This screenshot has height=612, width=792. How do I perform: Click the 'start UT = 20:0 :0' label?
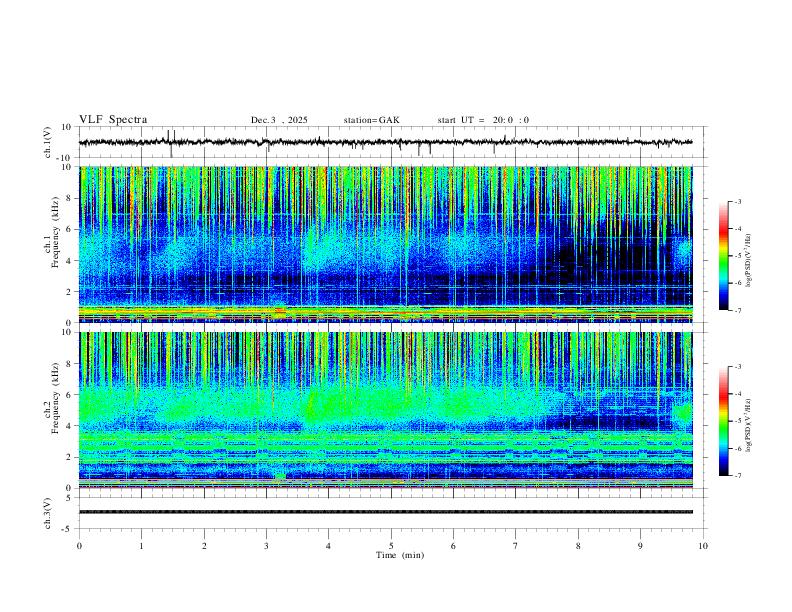483,120
